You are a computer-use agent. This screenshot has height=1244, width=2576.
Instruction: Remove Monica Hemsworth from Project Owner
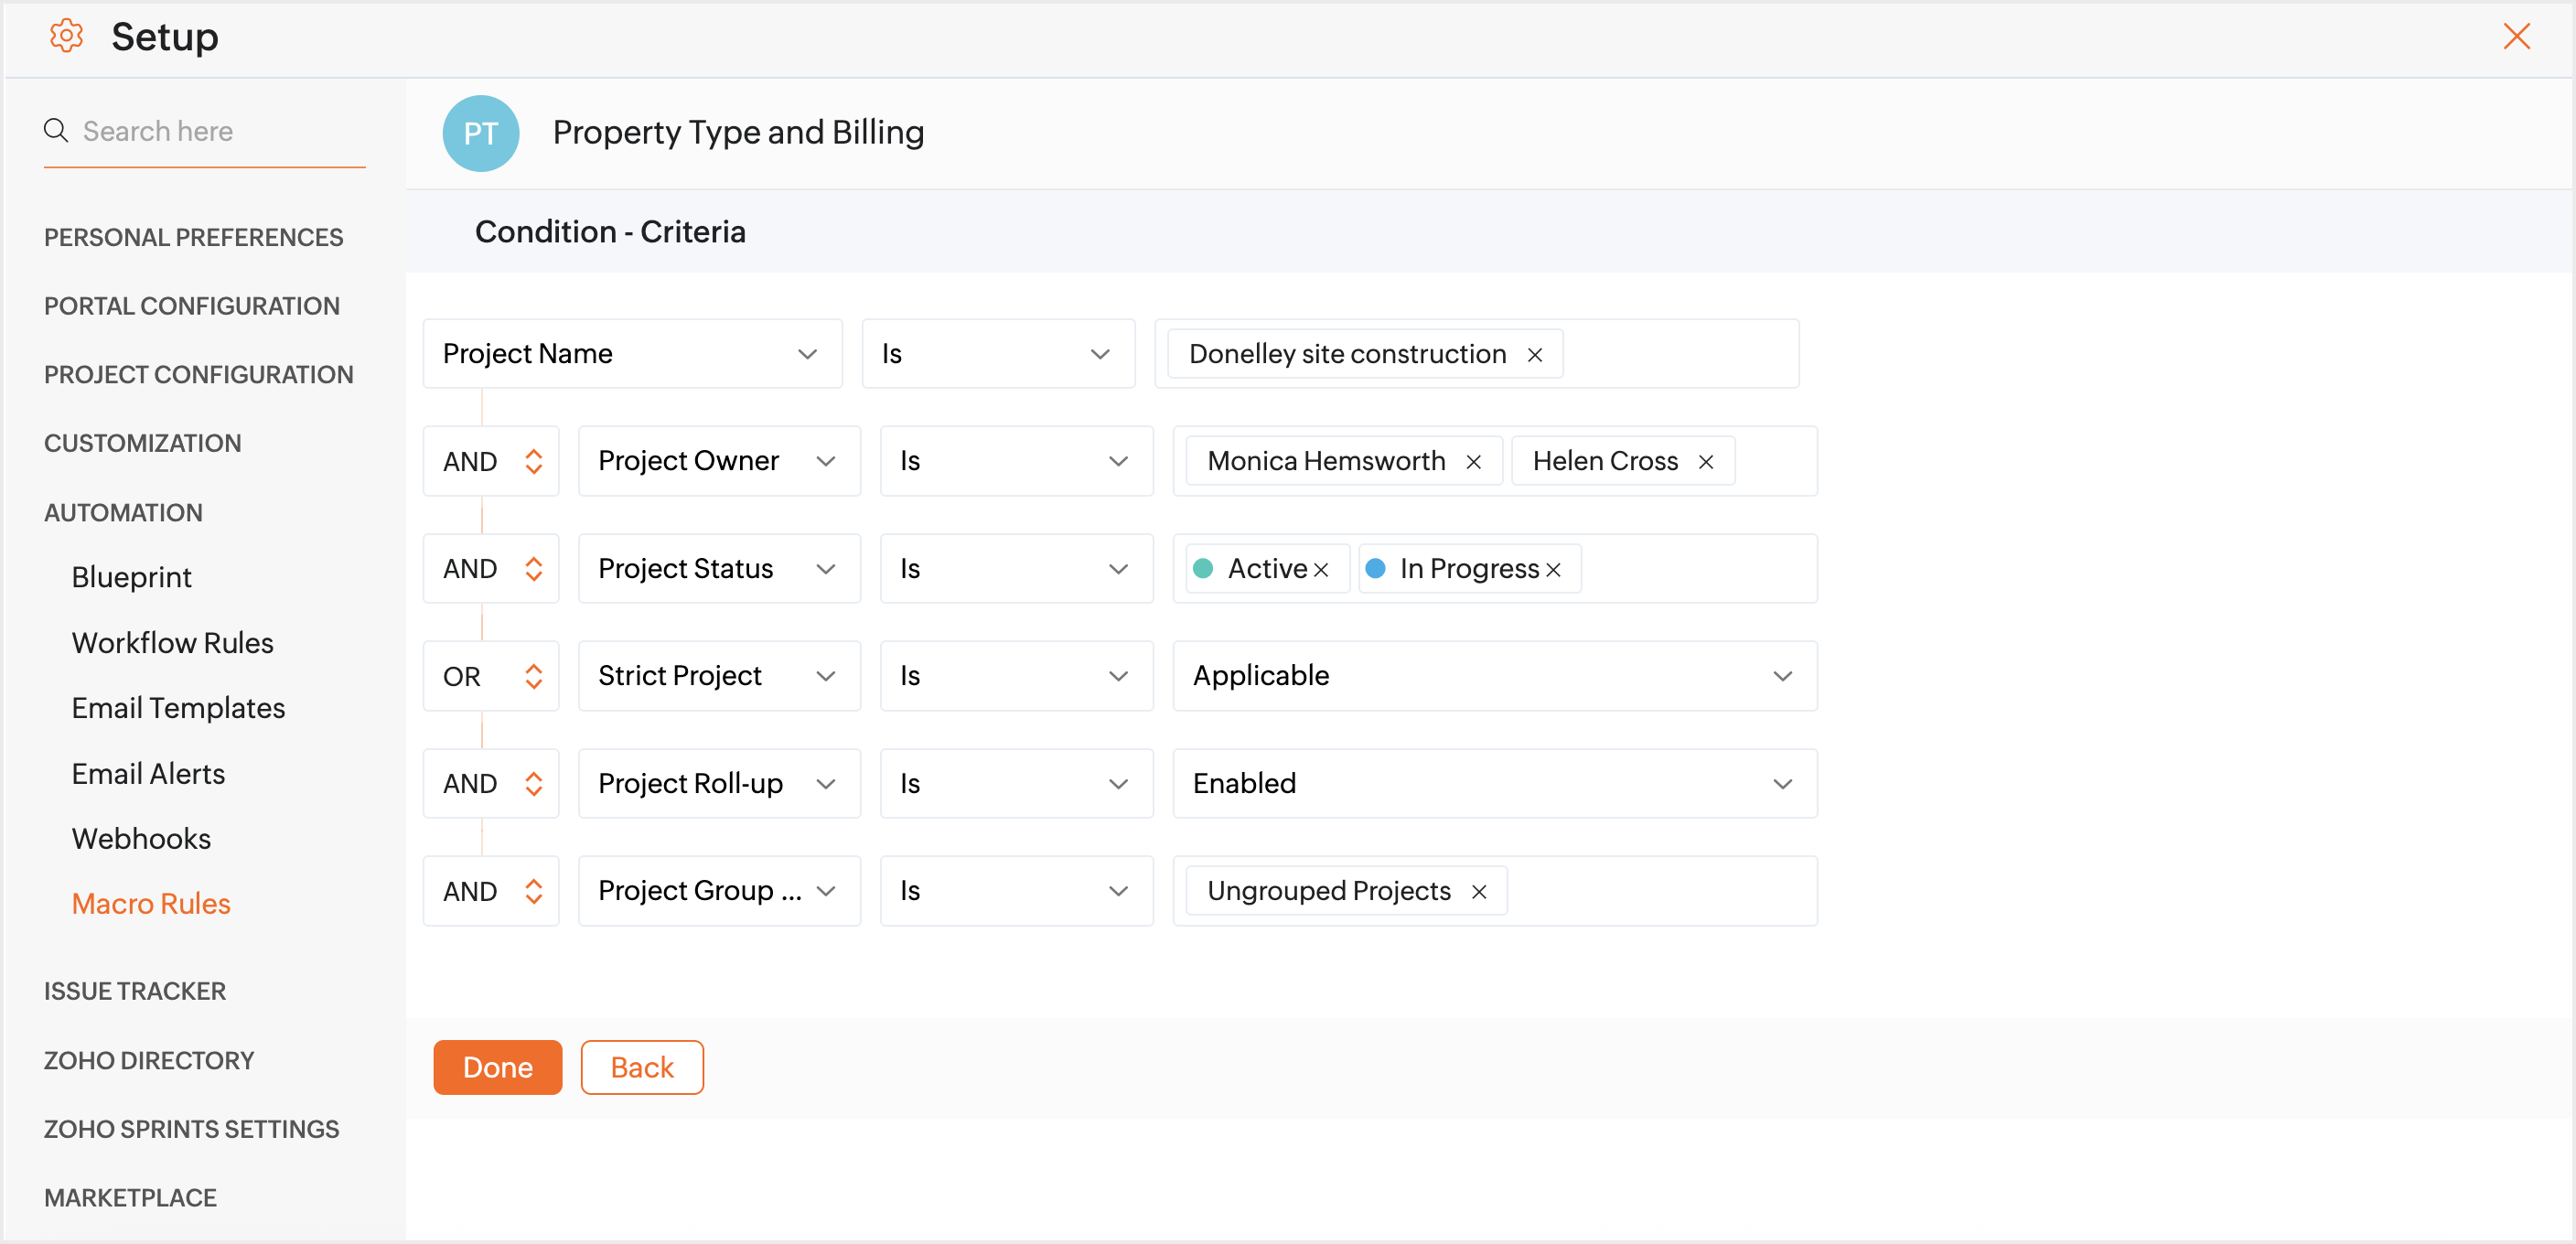1473,462
